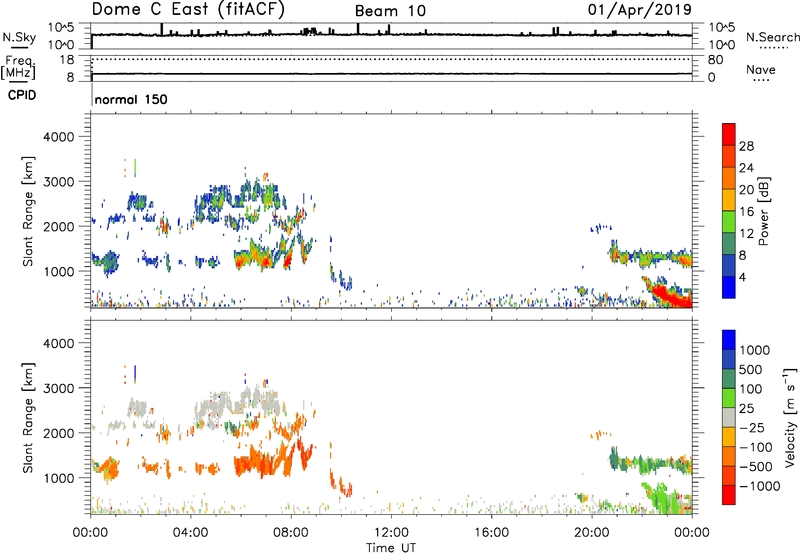
Task: Click the "20:00" time tick label
Action: tap(591, 533)
